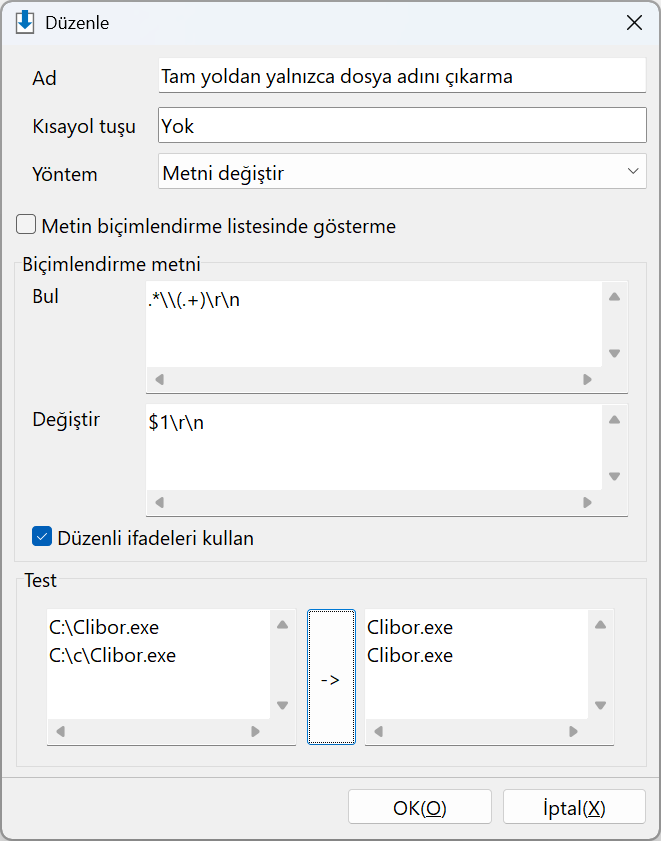Click up arrow in test output scrollbar
Viewport: 661px width, 841px height.
600,624
